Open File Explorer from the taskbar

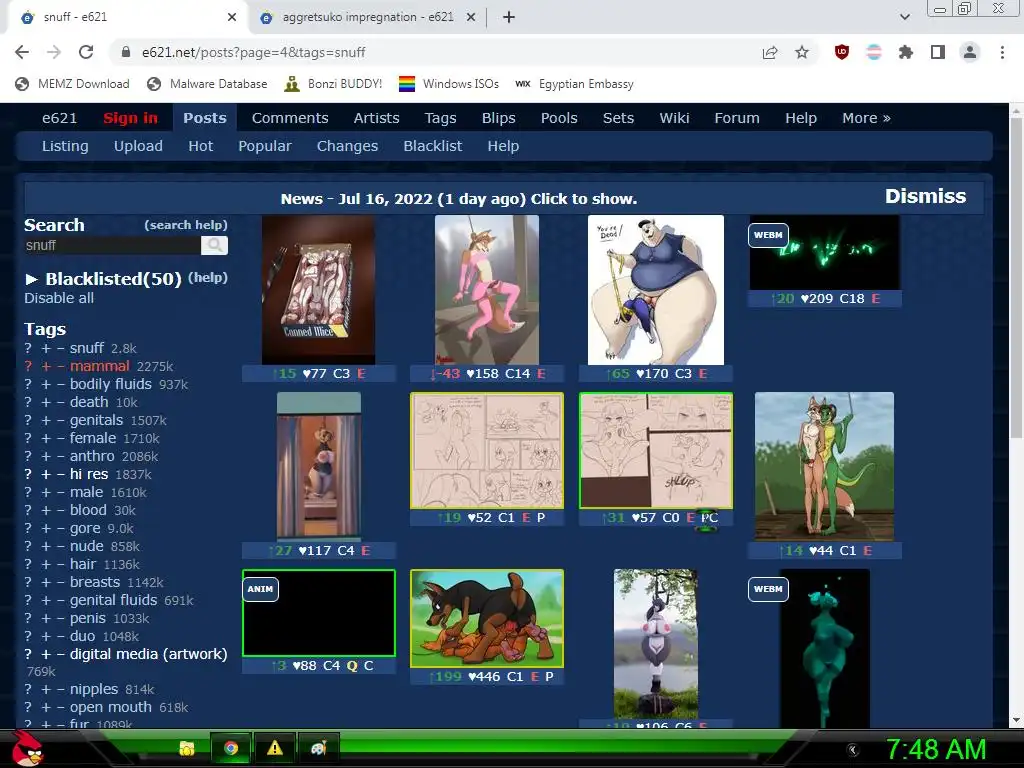tap(187, 748)
